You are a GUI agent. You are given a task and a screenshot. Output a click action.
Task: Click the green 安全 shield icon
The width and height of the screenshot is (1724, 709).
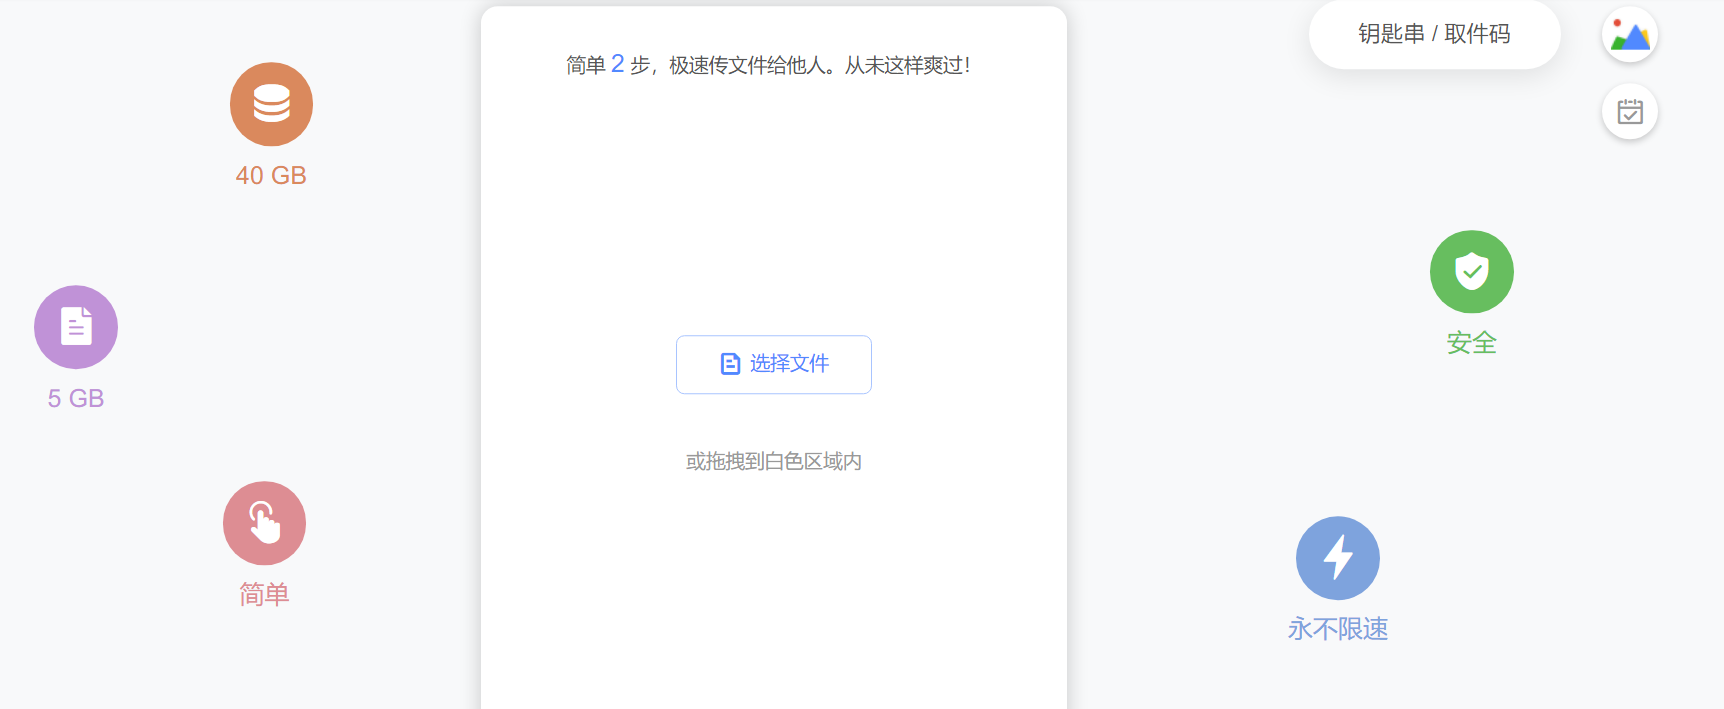click(x=1471, y=272)
